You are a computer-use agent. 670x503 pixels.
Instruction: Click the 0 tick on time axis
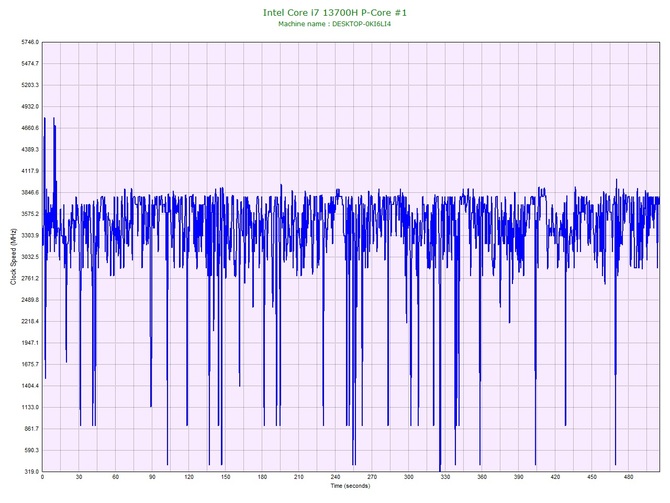42,477
